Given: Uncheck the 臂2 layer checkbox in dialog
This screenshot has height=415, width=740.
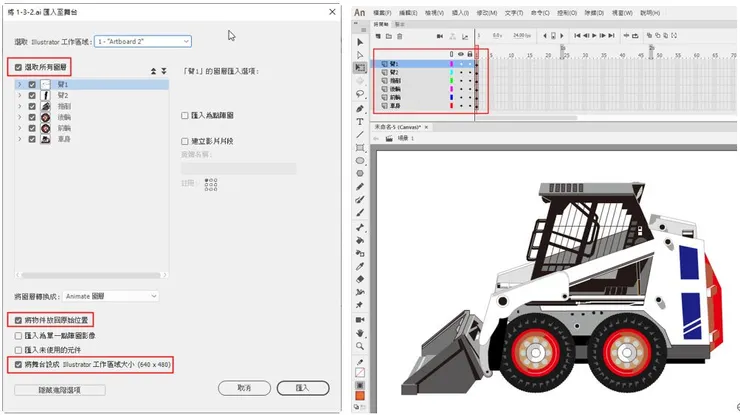Looking at the screenshot, I should tap(32, 95).
